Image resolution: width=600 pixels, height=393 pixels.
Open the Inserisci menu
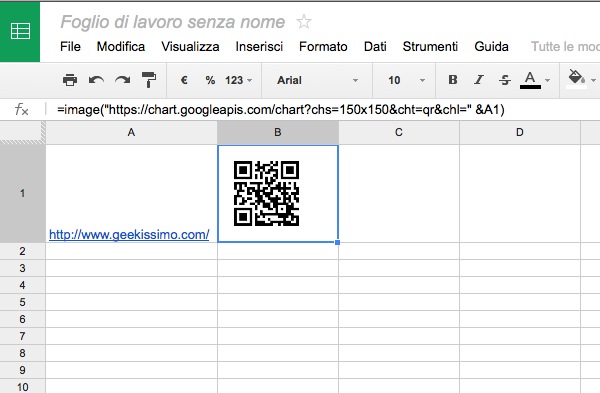point(259,46)
